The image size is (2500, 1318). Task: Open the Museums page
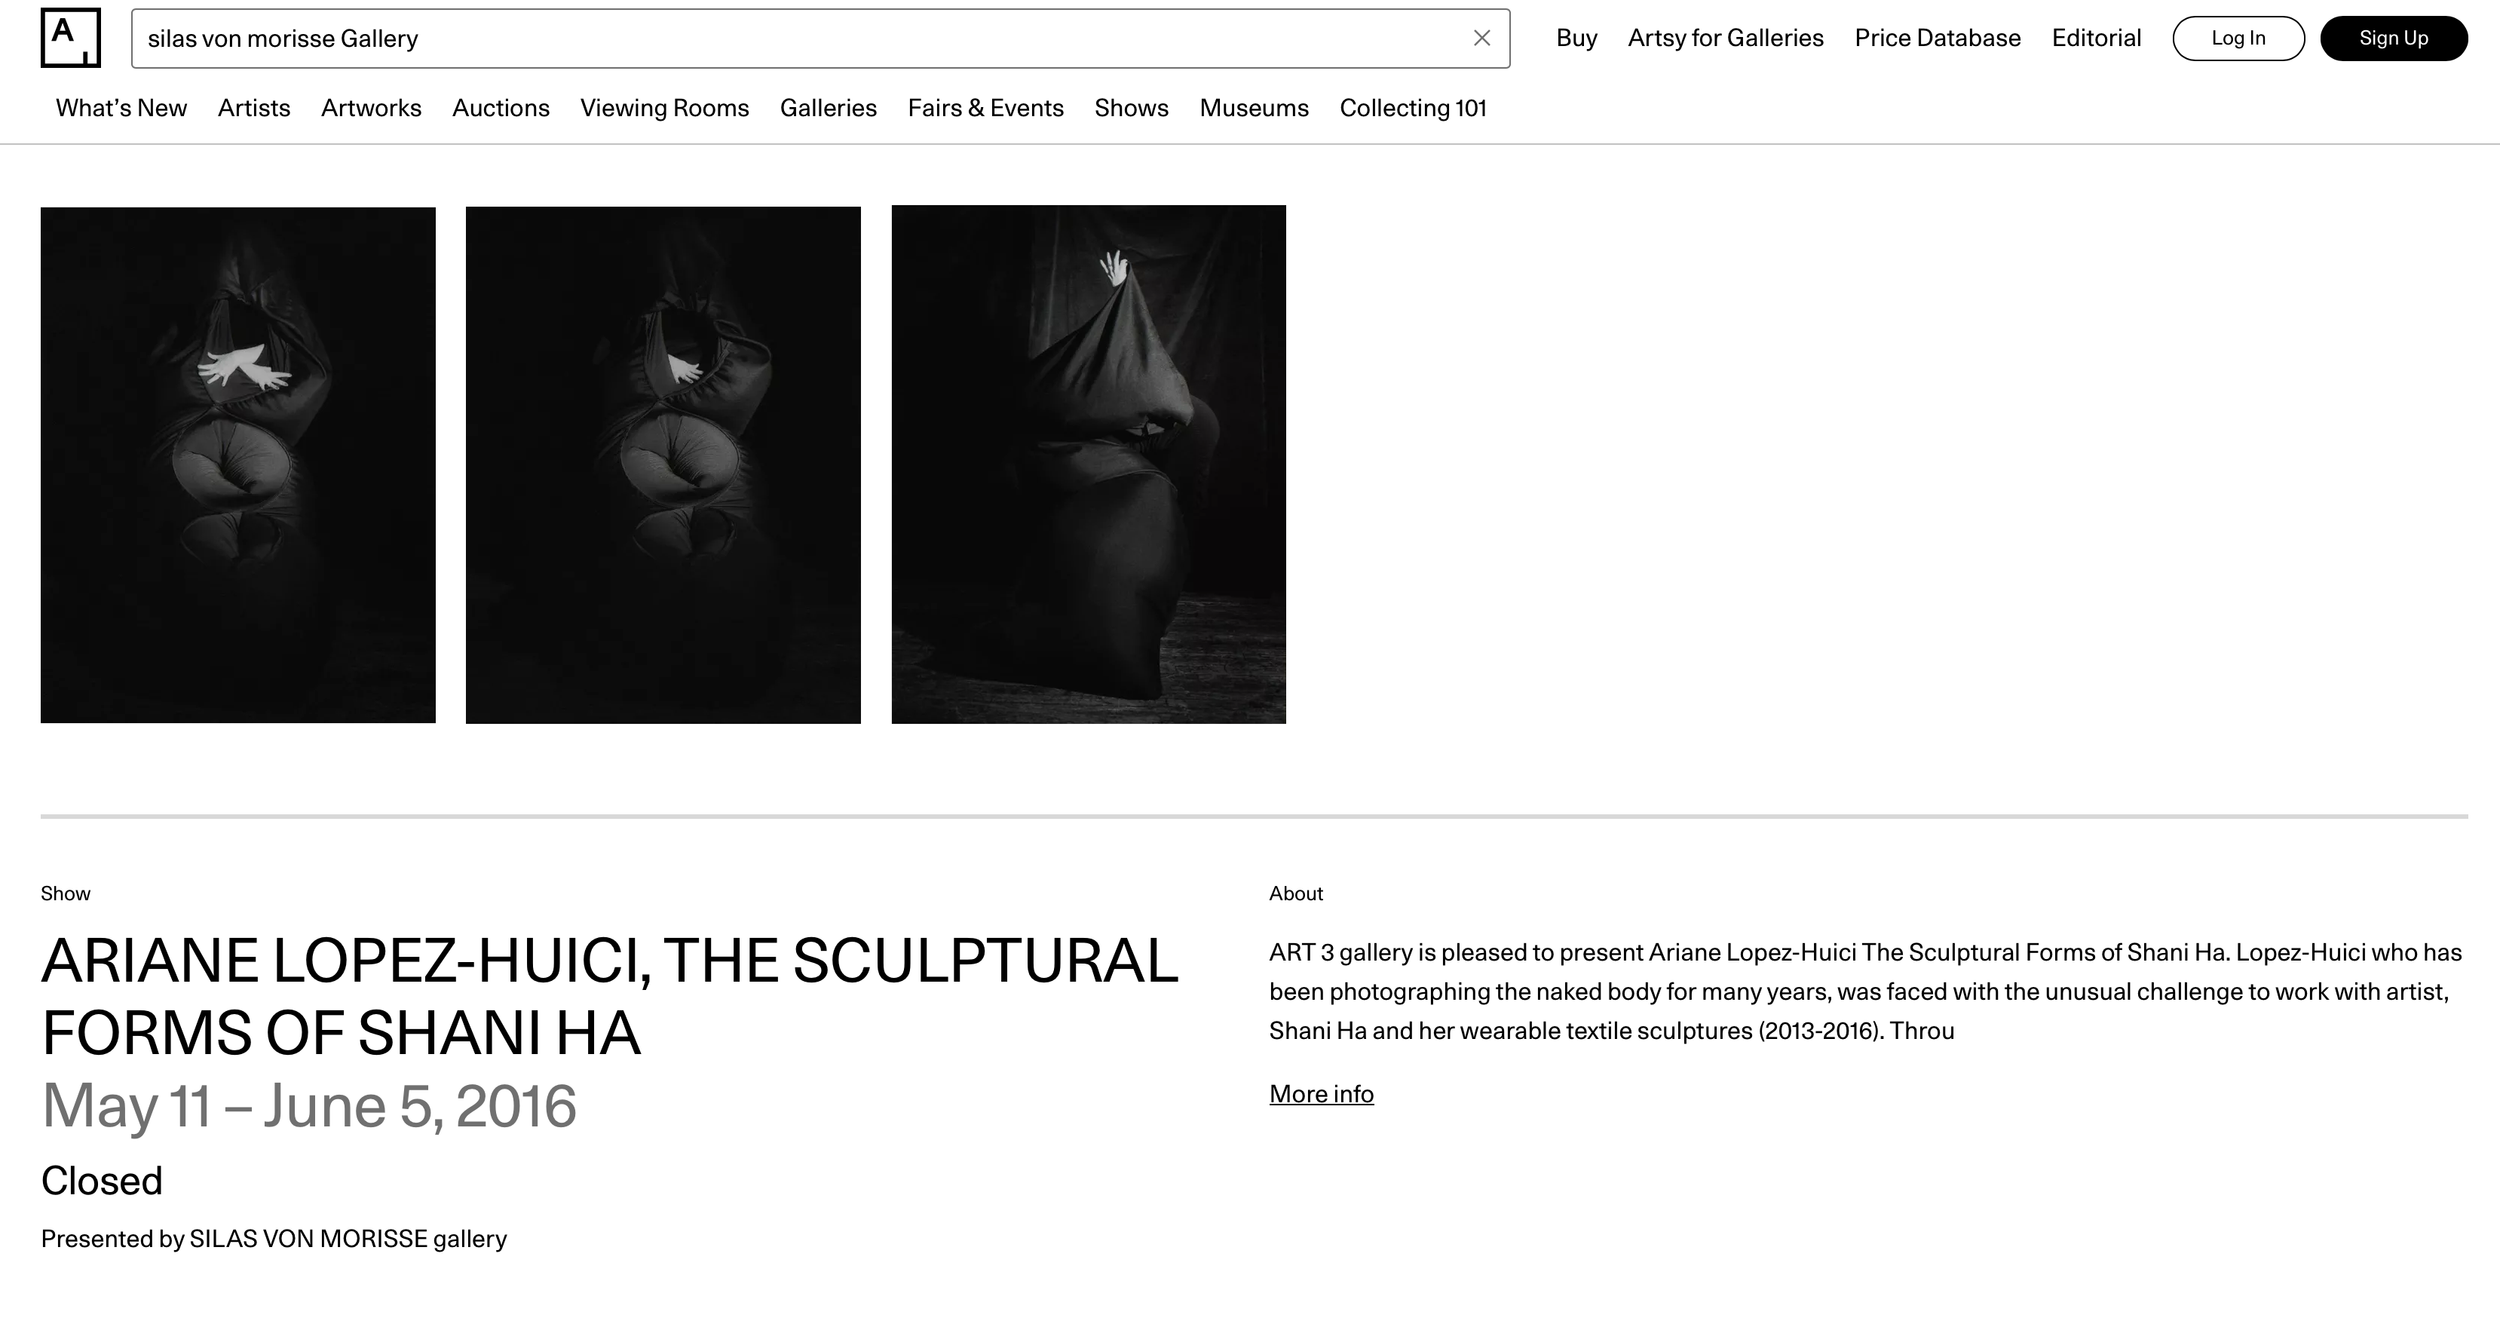point(1254,108)
